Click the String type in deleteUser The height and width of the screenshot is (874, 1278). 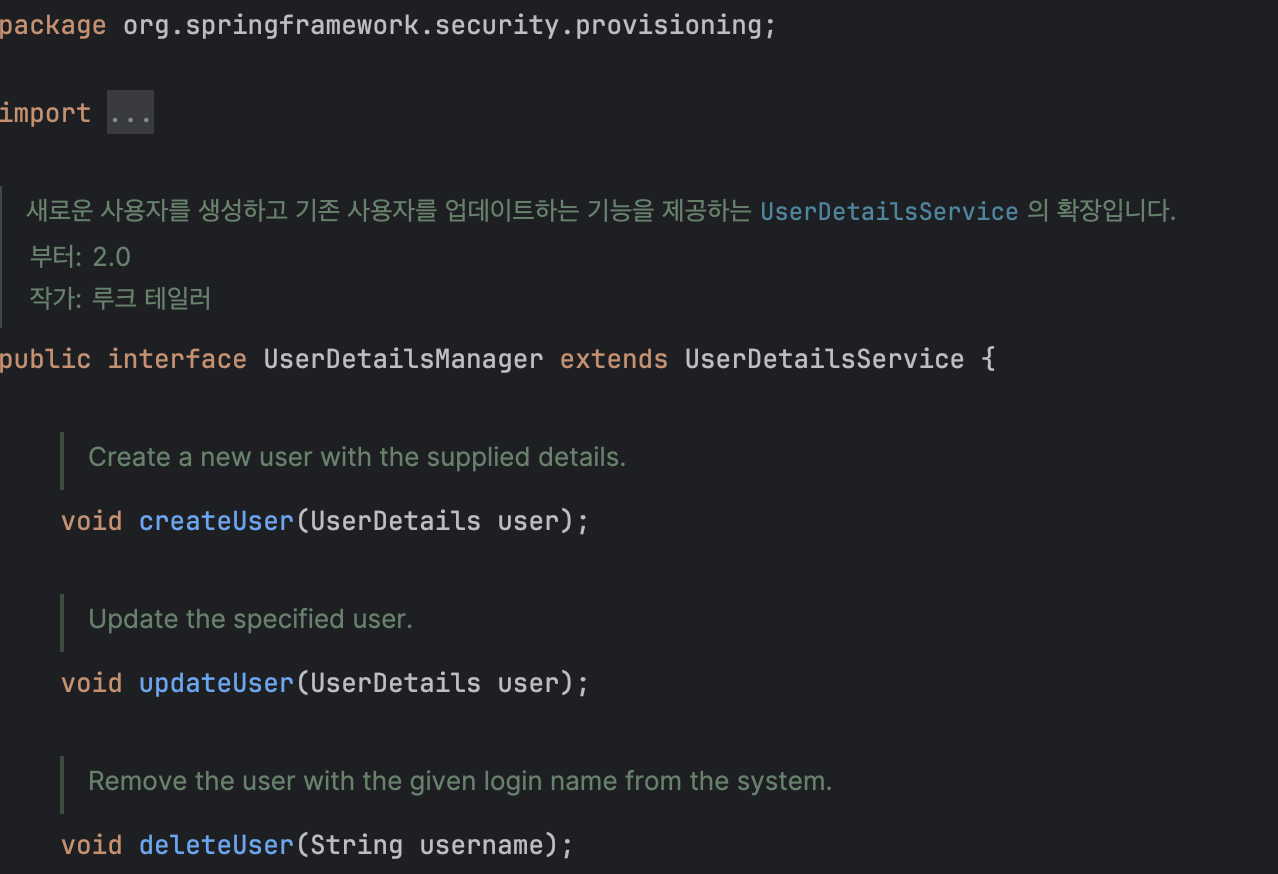tap(356, 845)
